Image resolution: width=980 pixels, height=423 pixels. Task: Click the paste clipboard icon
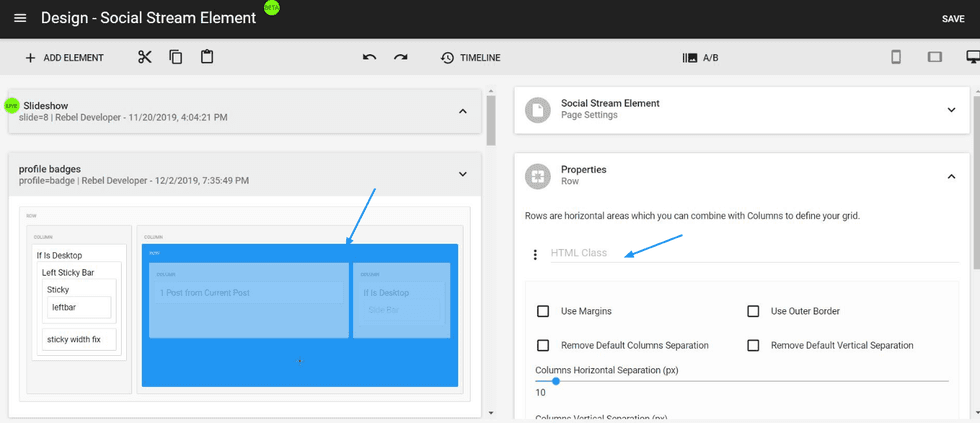(x=207, y=57)
